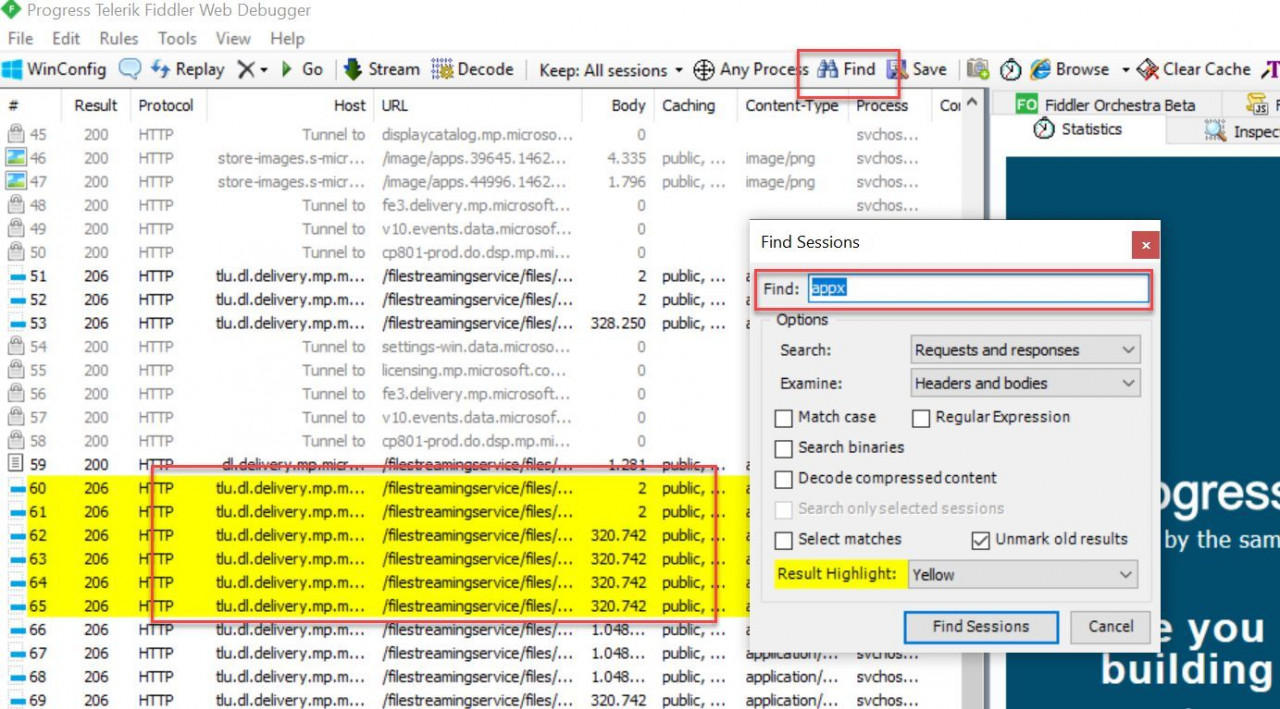Switch to the Statistics tab
The width and height of the screenshot is (1280, 709).
1078,129
